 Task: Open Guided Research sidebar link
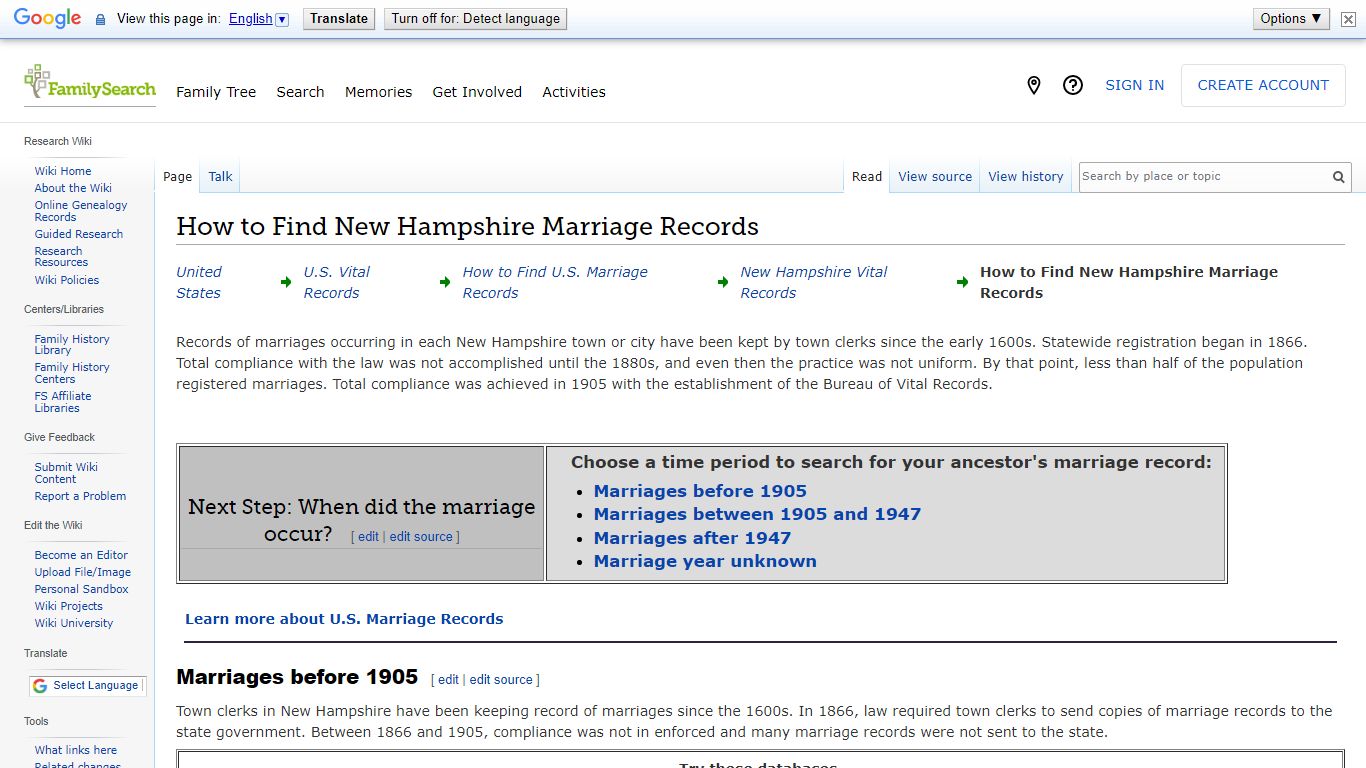click(79, 234)
